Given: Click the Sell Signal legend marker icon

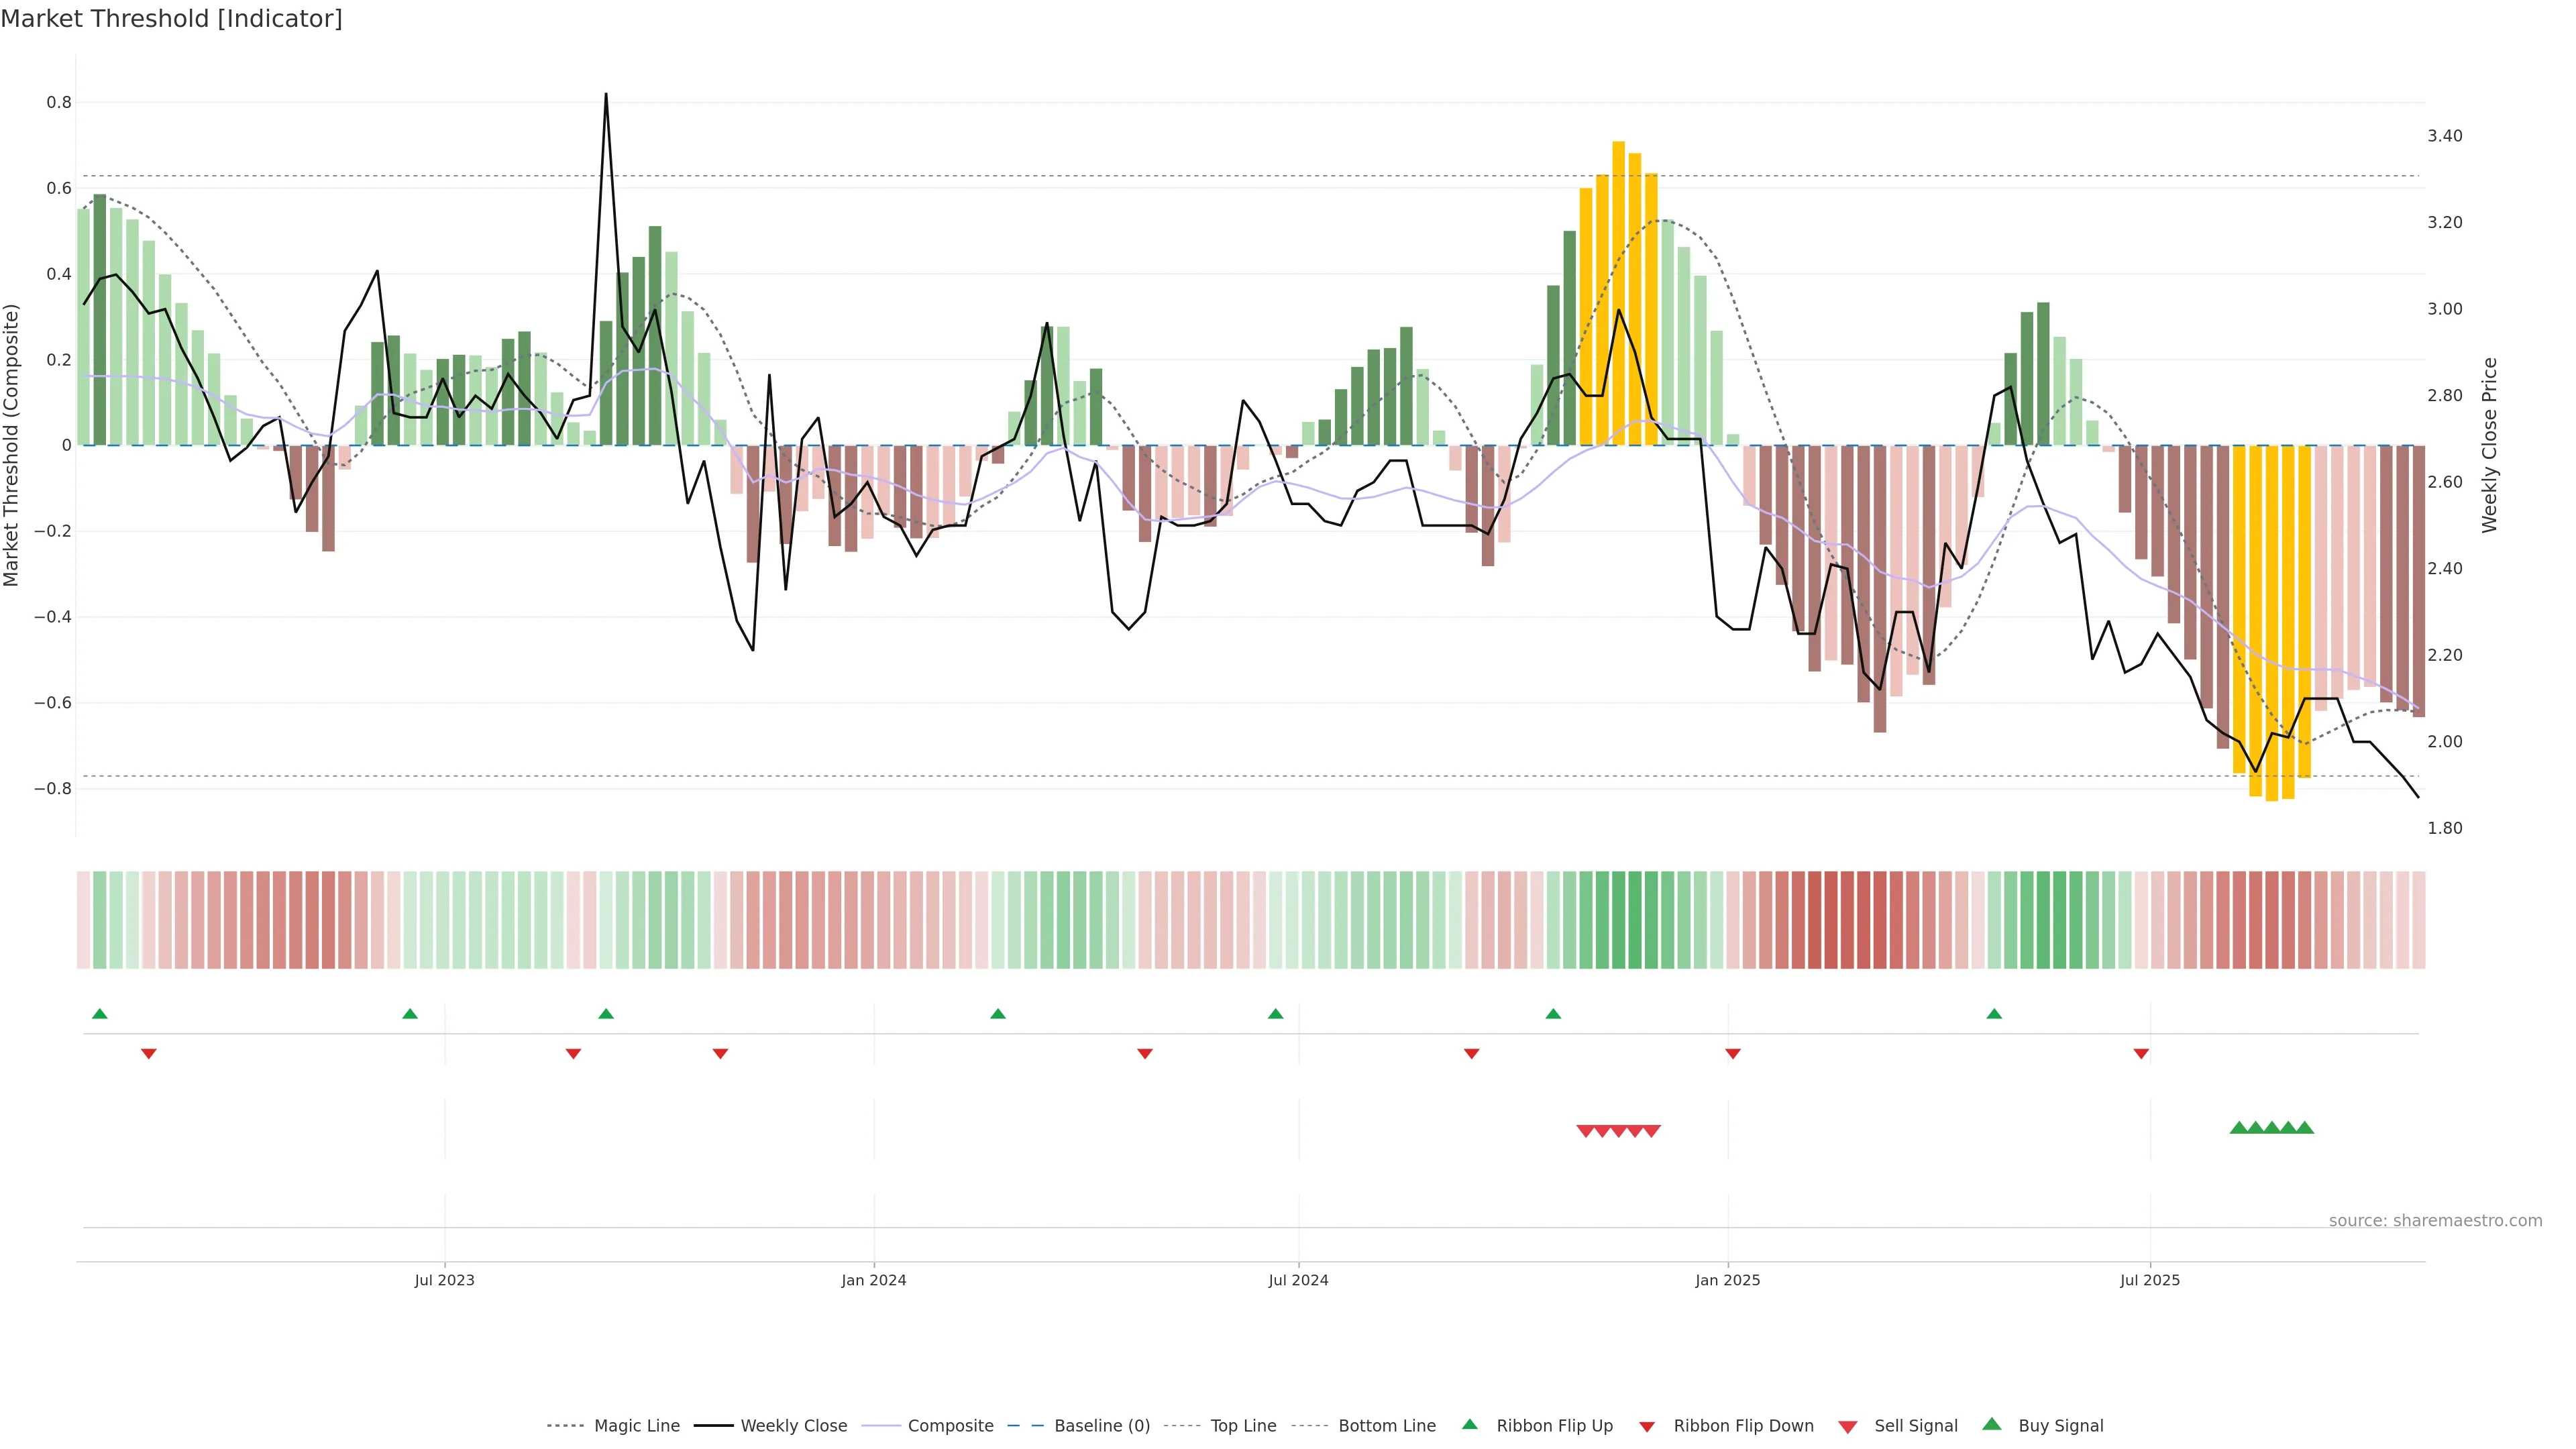Looking at the screenshot, I should click(1848, 1427).
